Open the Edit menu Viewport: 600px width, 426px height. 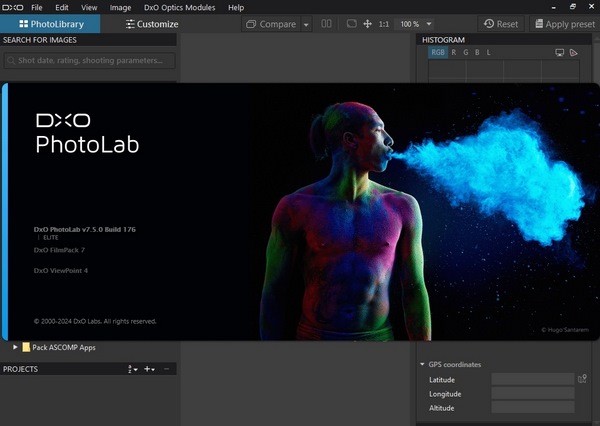62,7
